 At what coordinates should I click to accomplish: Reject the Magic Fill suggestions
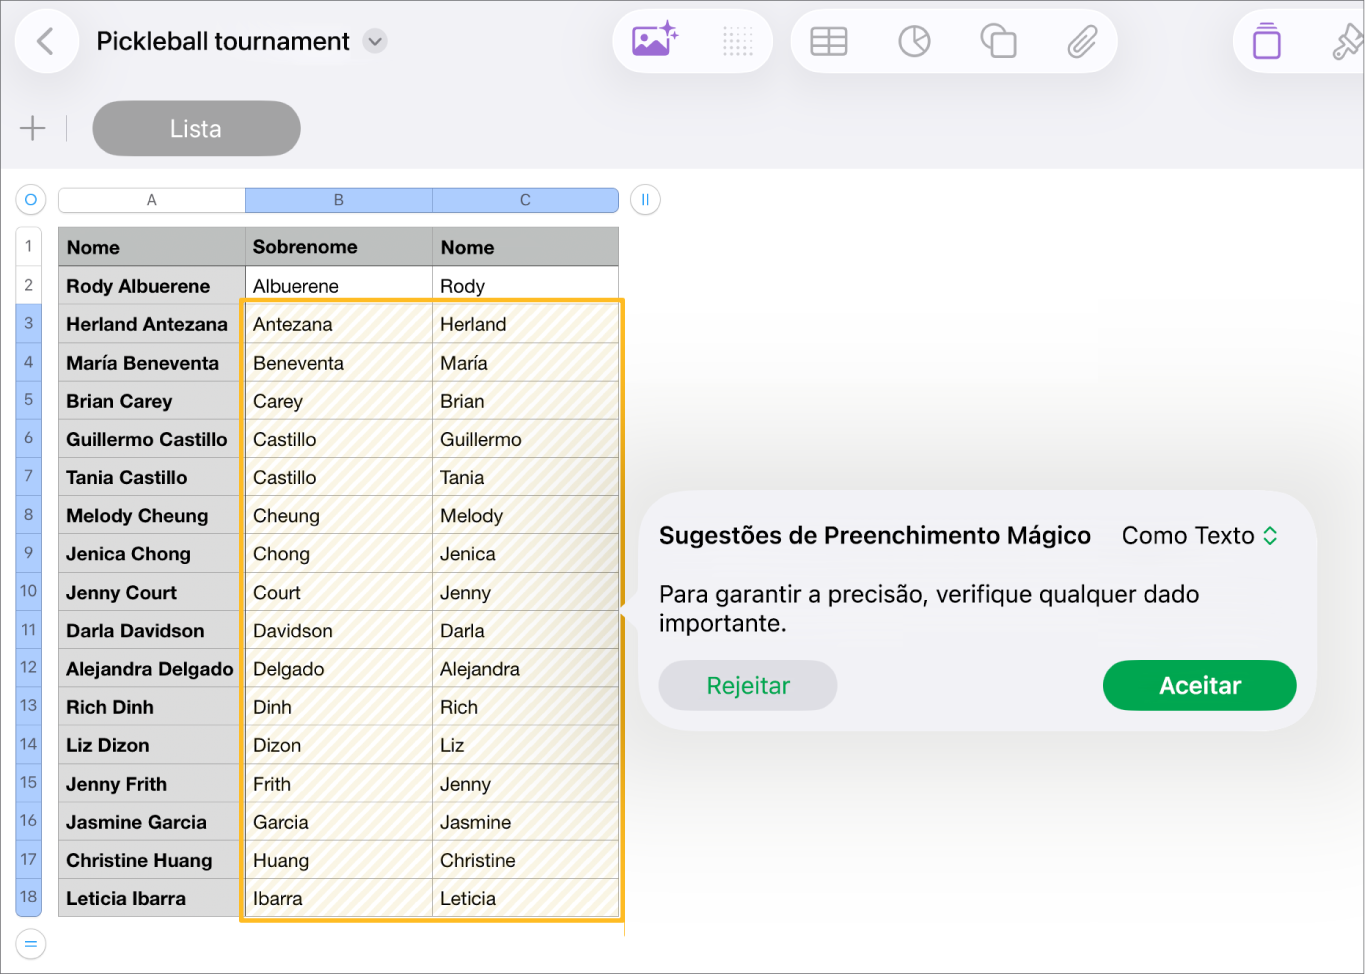pyautogui.click(x=747, y=685)
